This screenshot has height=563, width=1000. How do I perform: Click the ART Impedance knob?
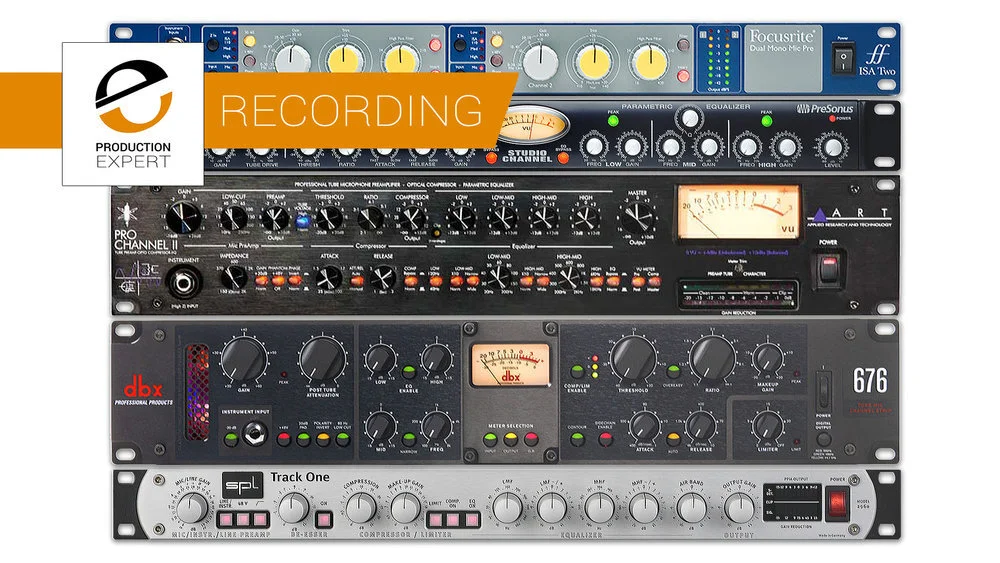pos(233,277)
